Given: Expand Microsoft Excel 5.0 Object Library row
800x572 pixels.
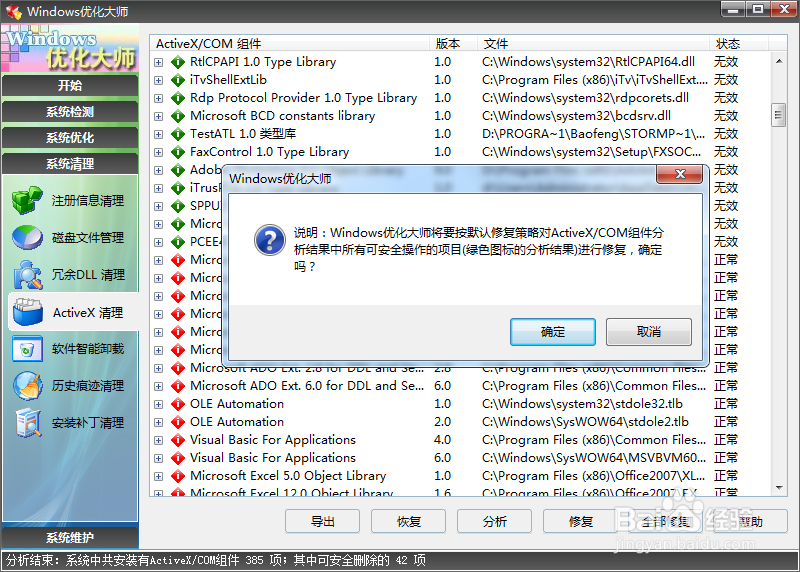Looking at the screenshot, I should click(x=159, y=476).
